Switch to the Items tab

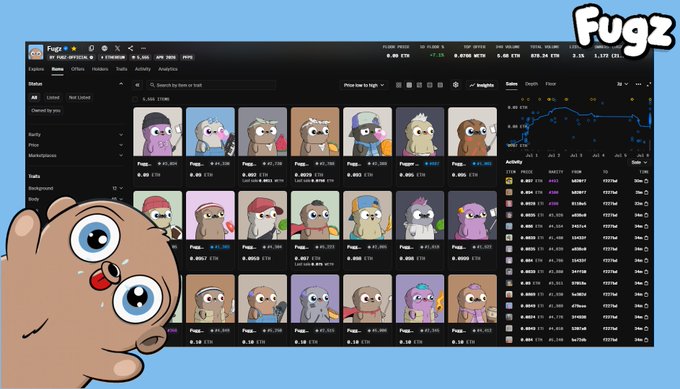pyautogui.click(x=58, y=69)
